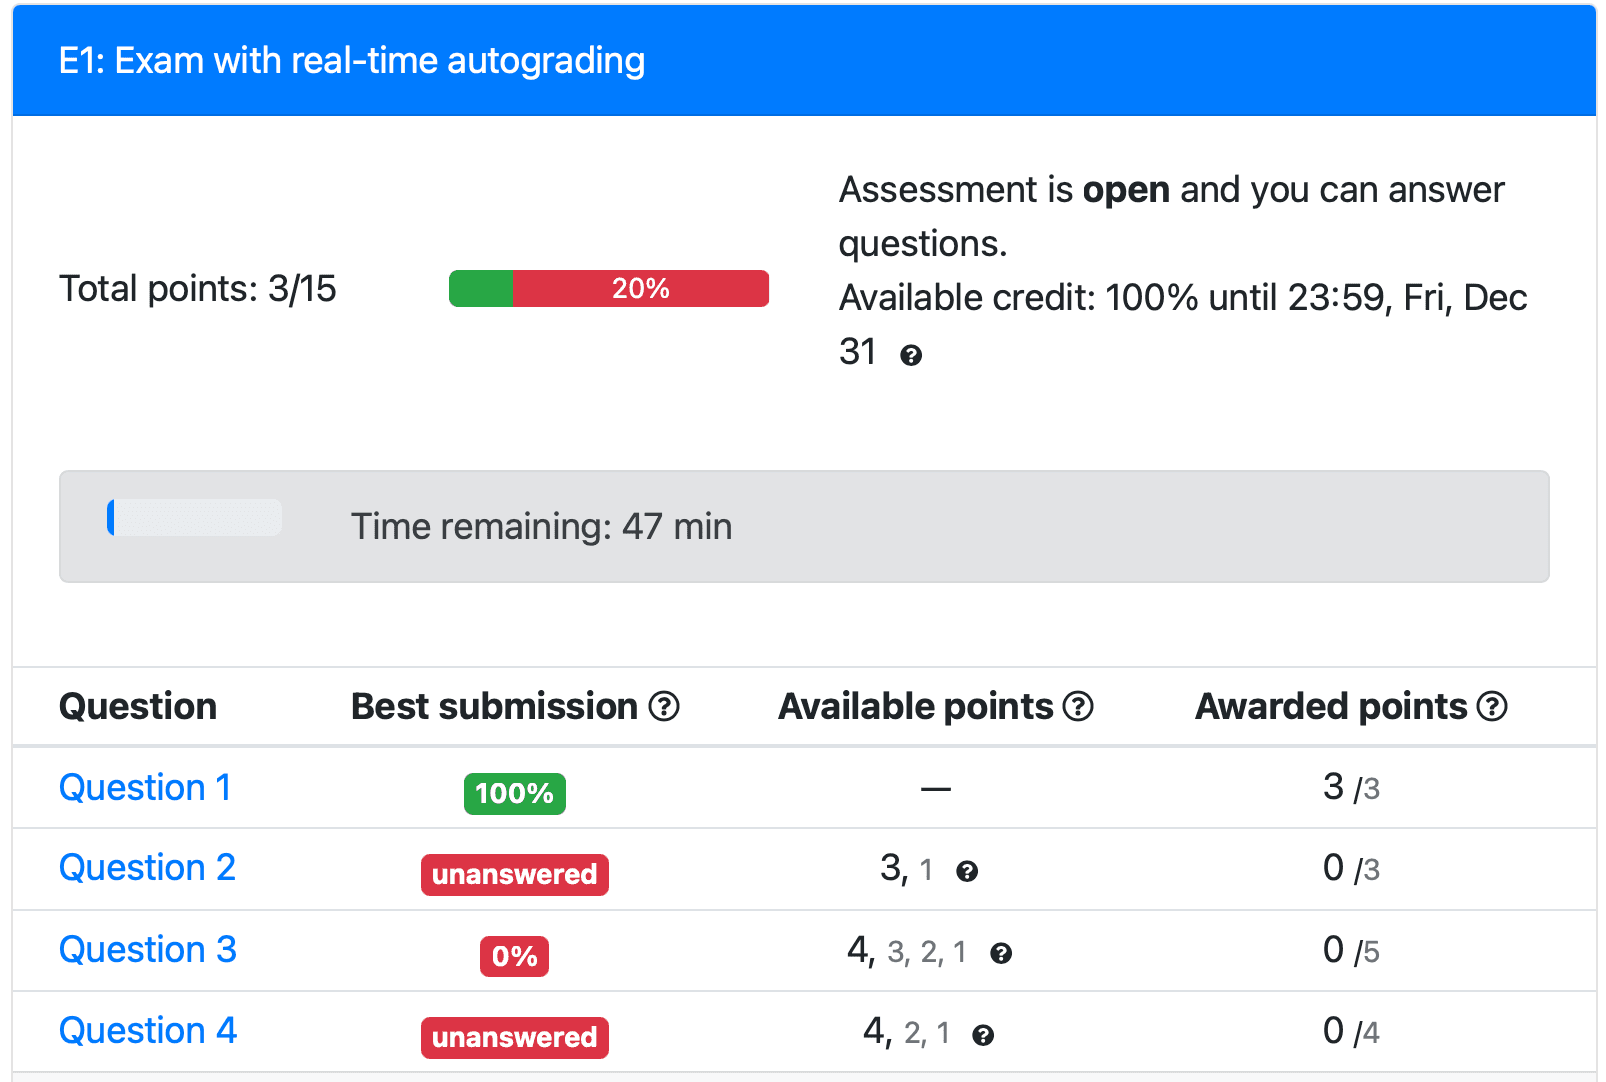This screenshot has width=1606, height=1082.
Task: Click the Available points column help icon
Action: point(1078,706)
